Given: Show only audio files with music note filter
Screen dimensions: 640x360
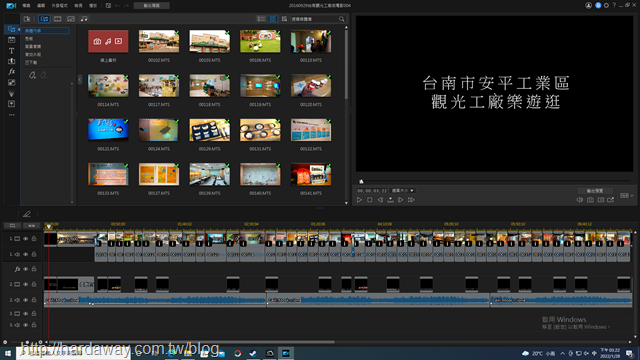Looking at the screenshot, I should [84, 19].
